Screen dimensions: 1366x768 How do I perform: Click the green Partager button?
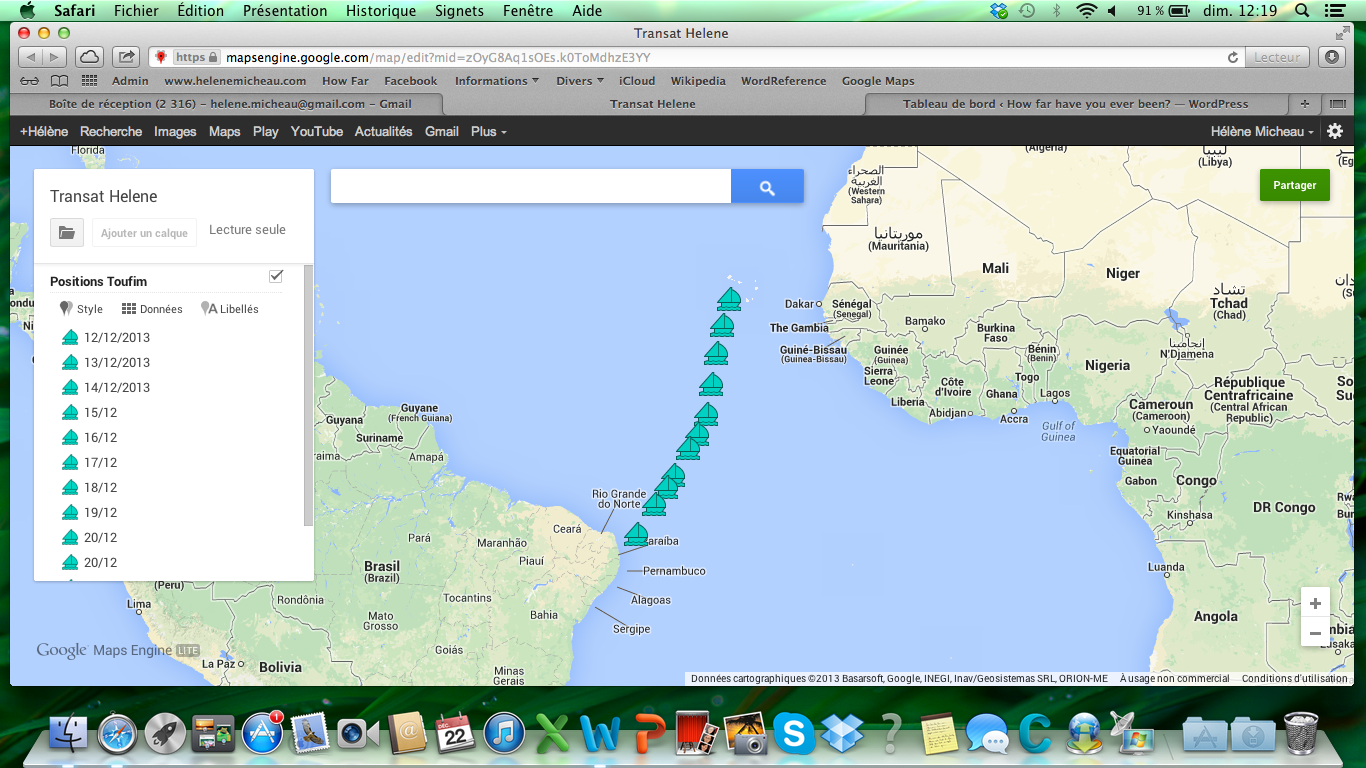(x=1295, y=185)
